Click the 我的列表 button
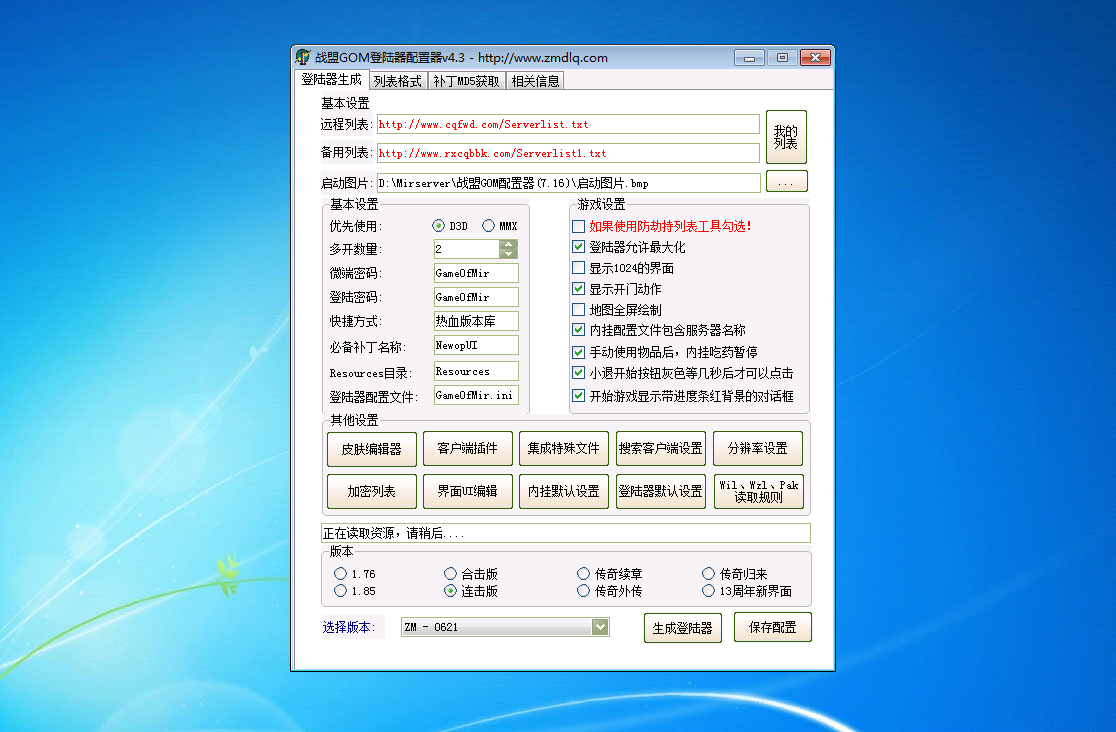The height and width of the screenshot is (732, 1116). pos(786,137)
